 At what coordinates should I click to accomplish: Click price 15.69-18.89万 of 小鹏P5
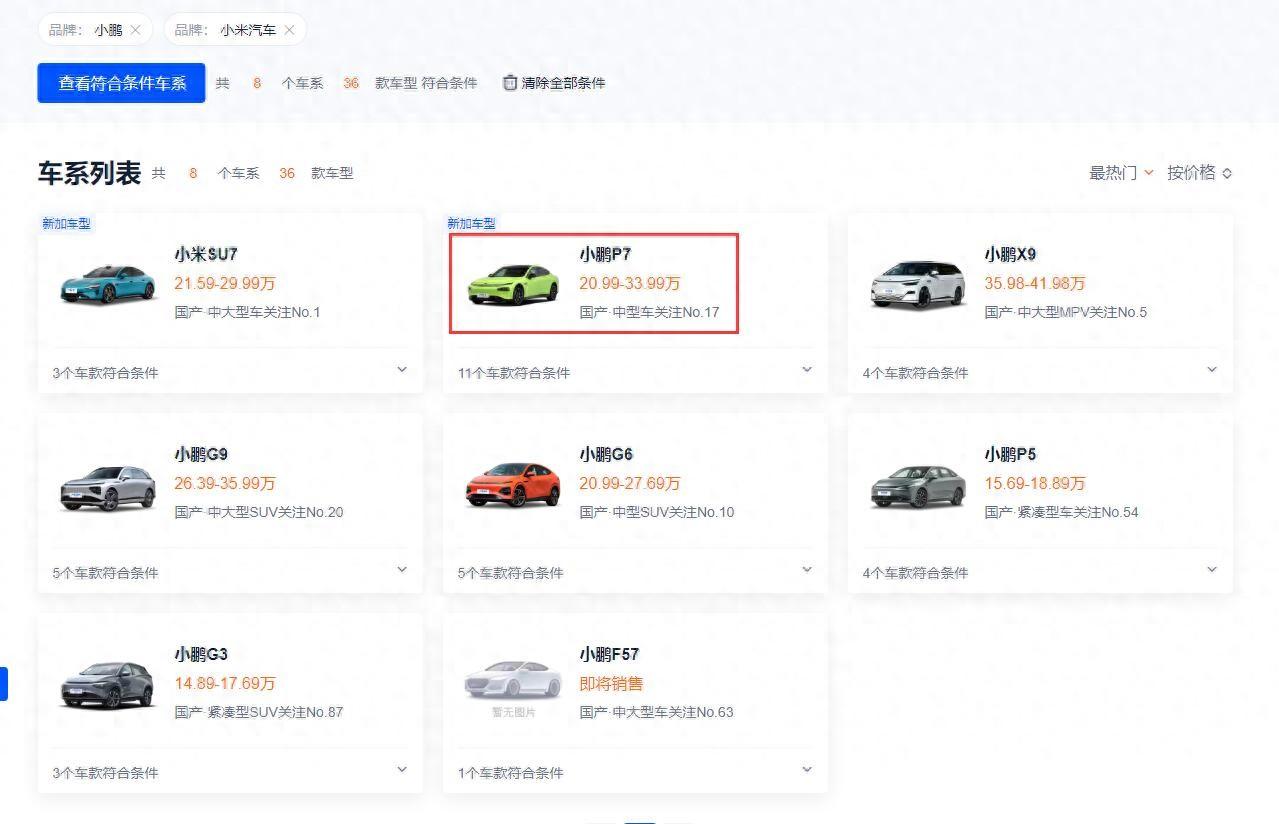click(x=1035, y=483)
